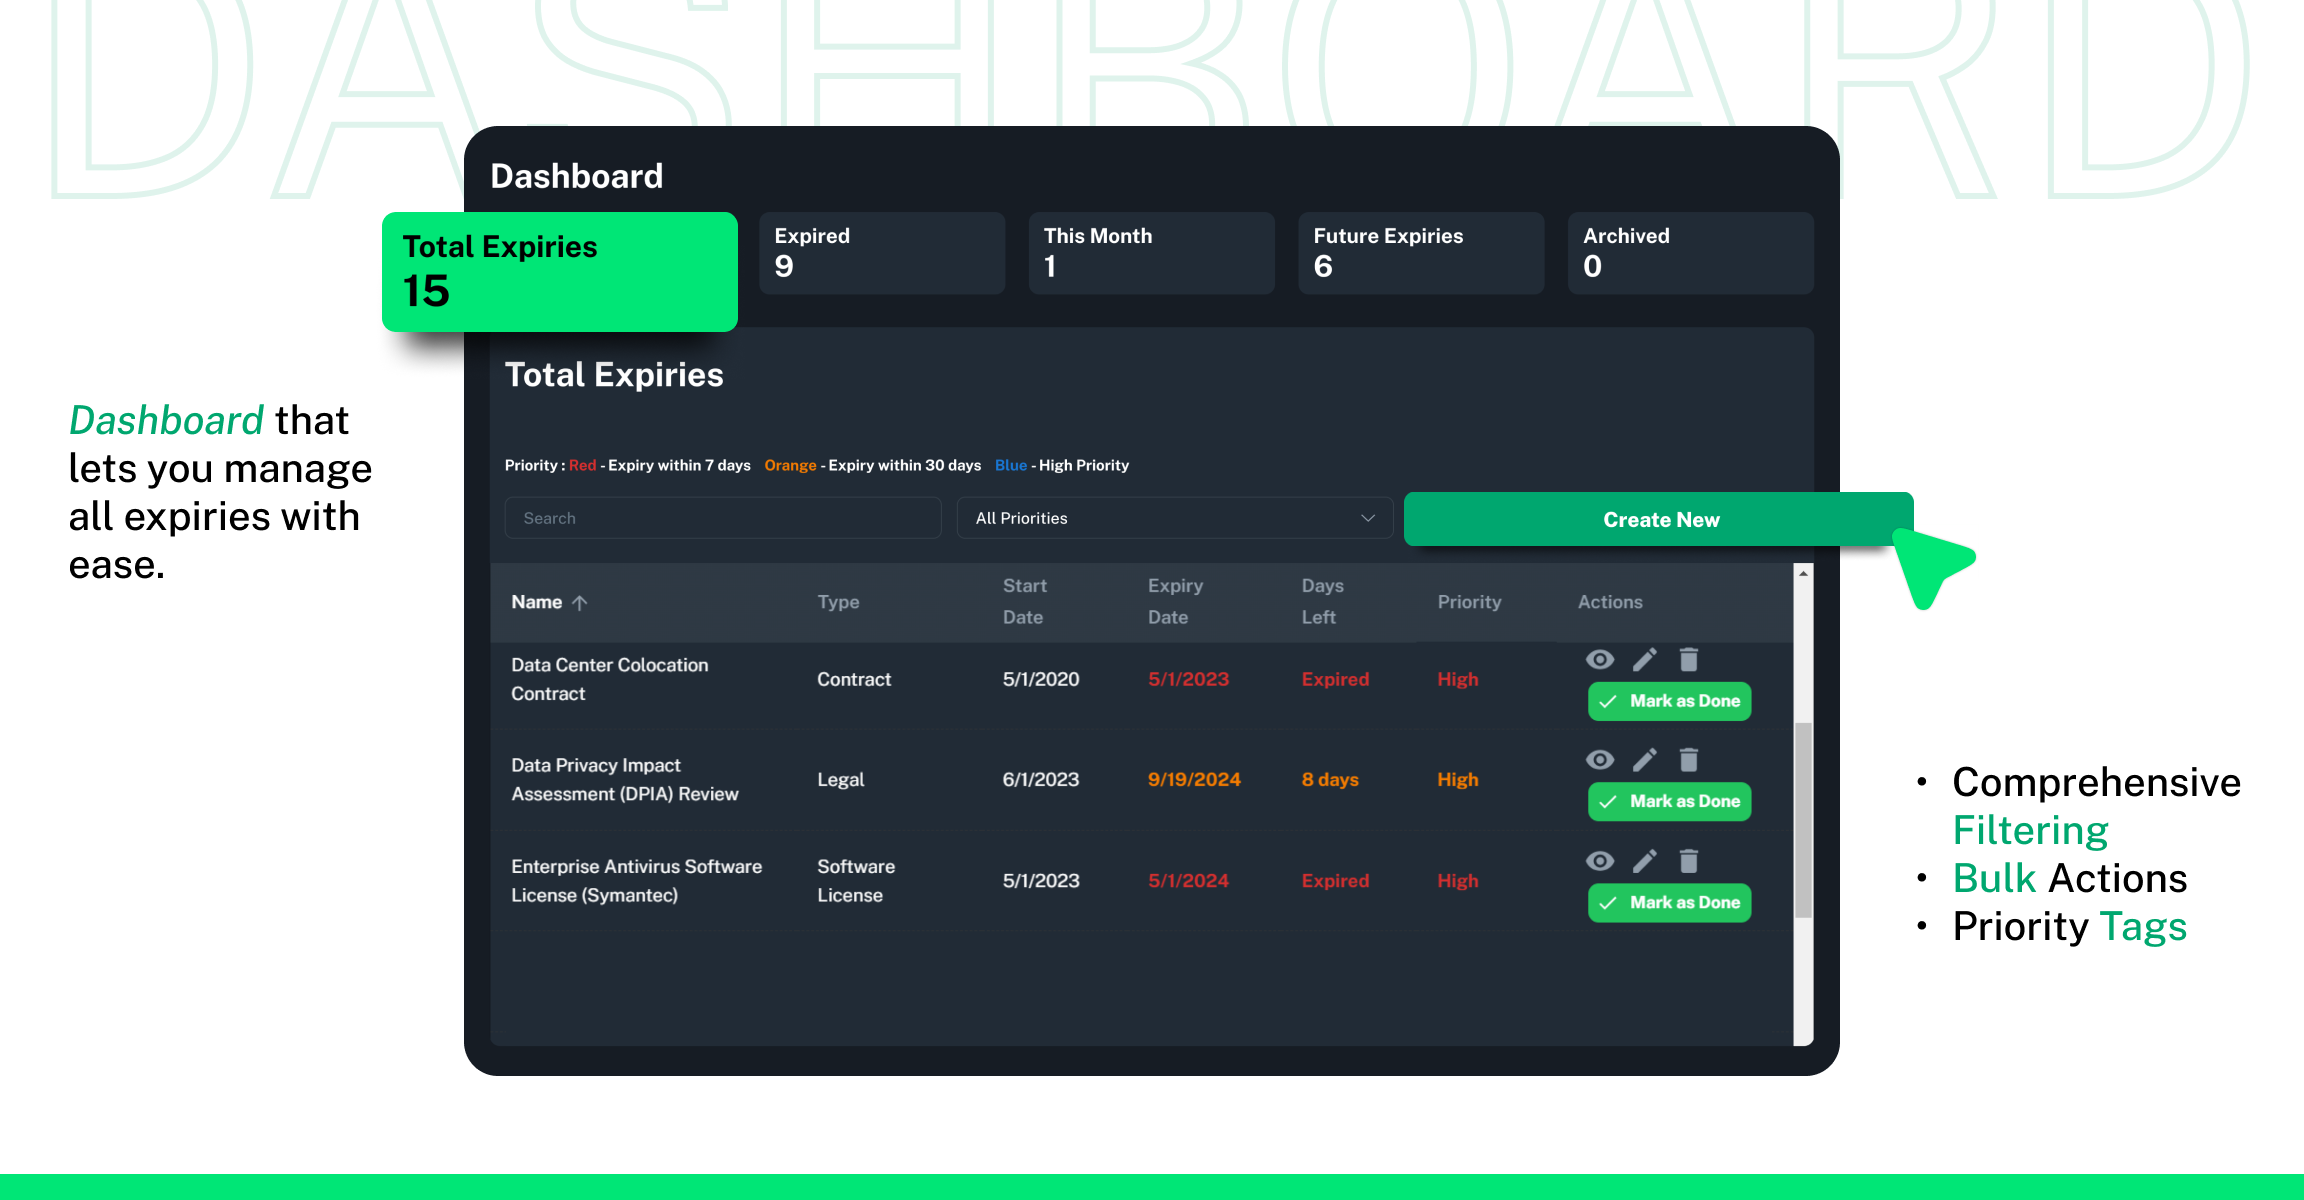Focus the Search input field

[x=723, y=518]
